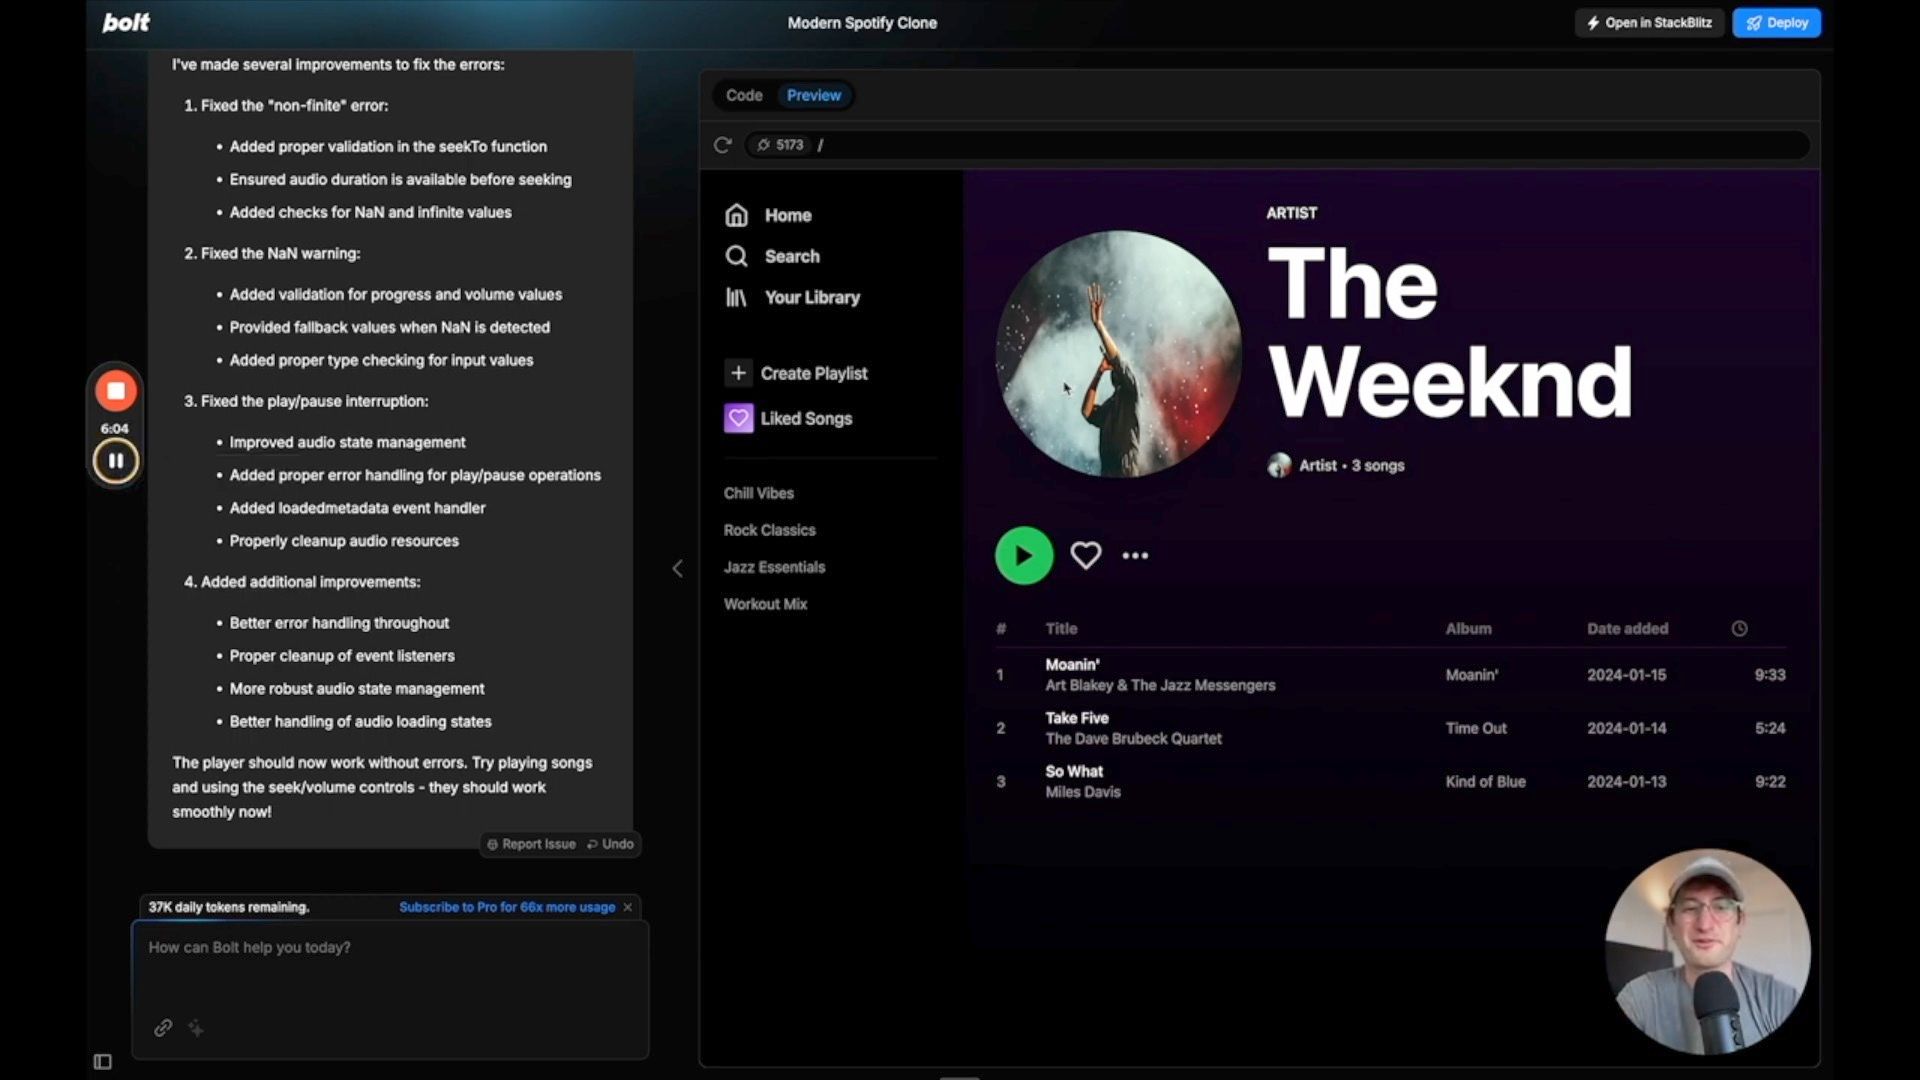Click the Album column header
The height and width of the screenshot is (1080, 1920).
[1469, 628]
